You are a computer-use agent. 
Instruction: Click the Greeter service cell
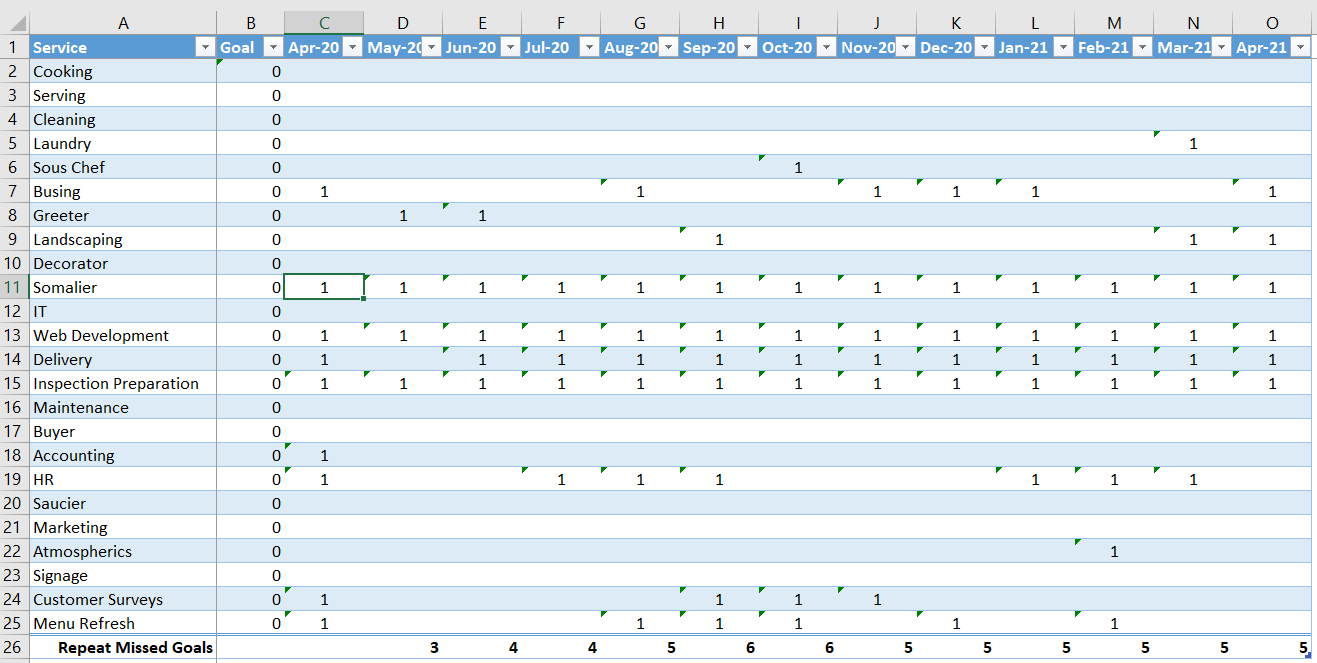pos(123,215)
